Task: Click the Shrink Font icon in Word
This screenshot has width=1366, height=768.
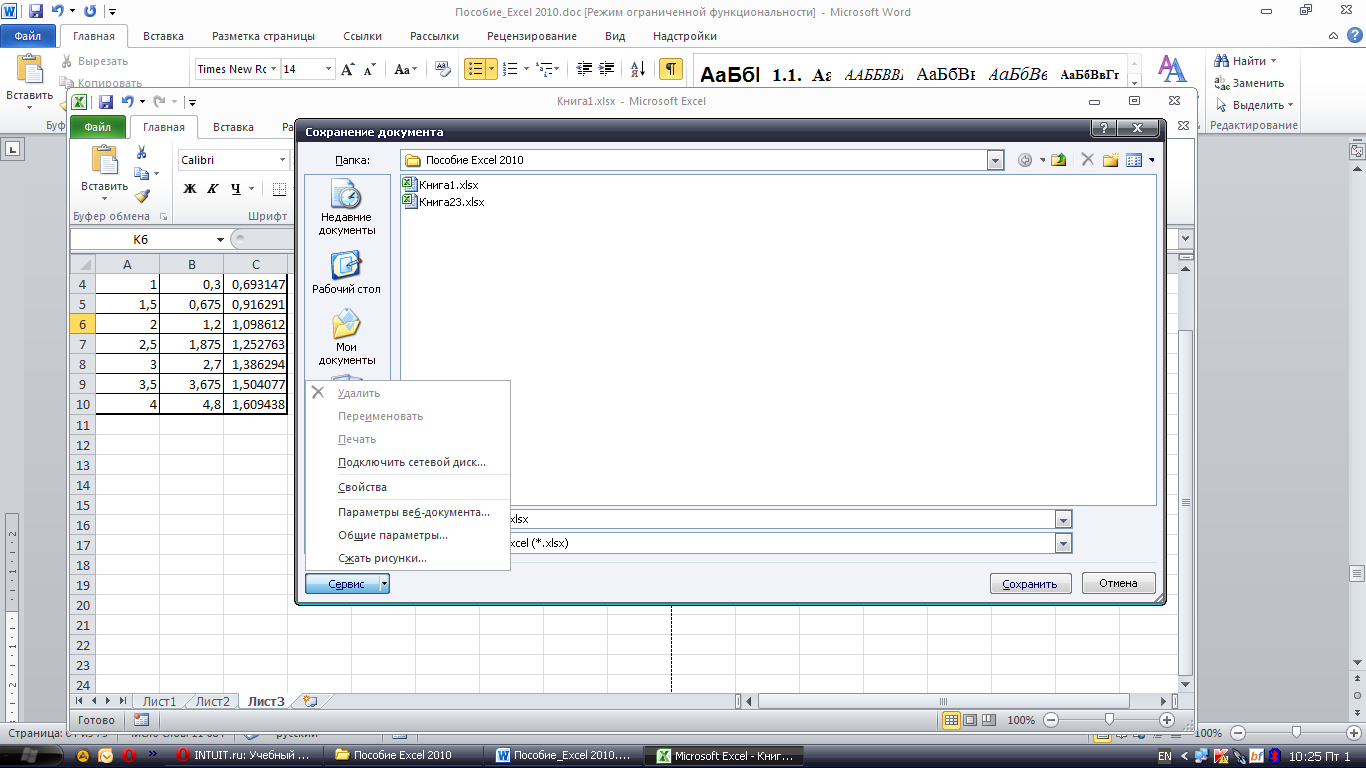Action: pyautogui.click(x=369, y=69)
